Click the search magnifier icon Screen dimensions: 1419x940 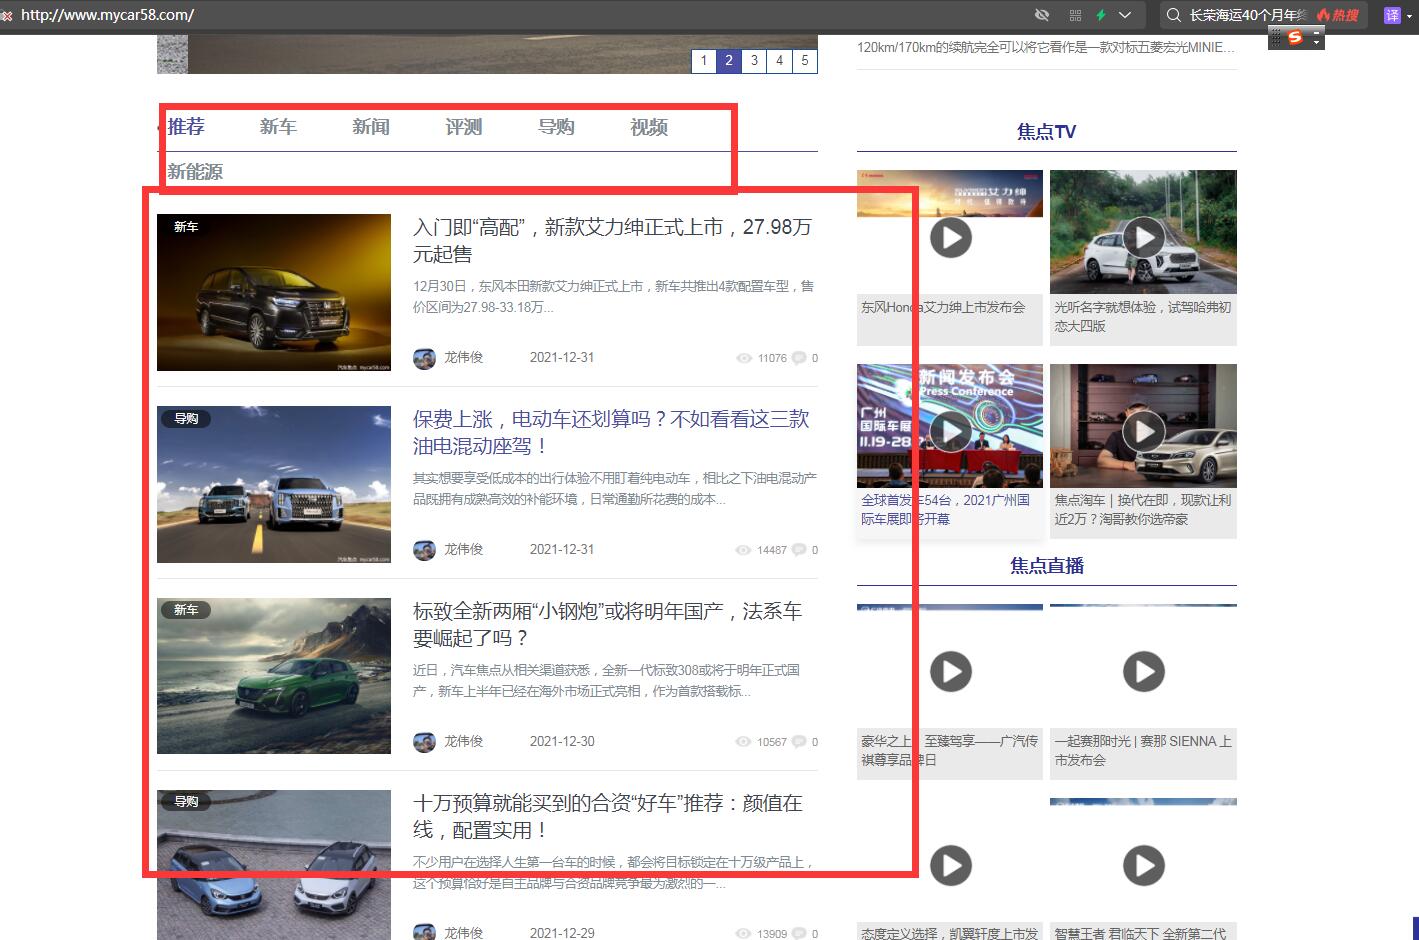point(1174,15)
